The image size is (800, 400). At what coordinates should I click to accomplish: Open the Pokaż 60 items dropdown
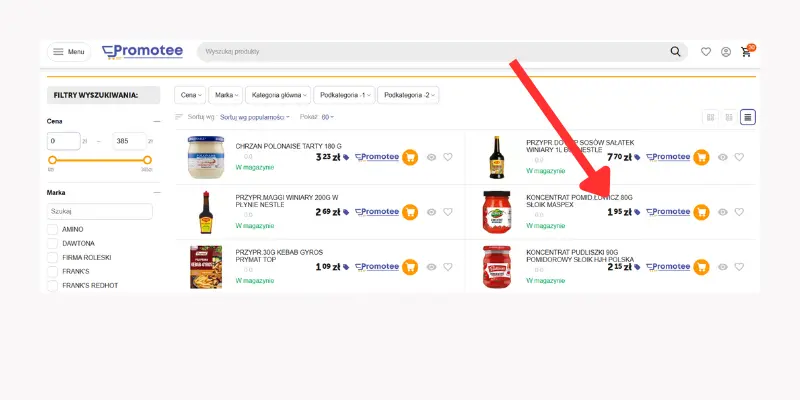tap(328, 117)
